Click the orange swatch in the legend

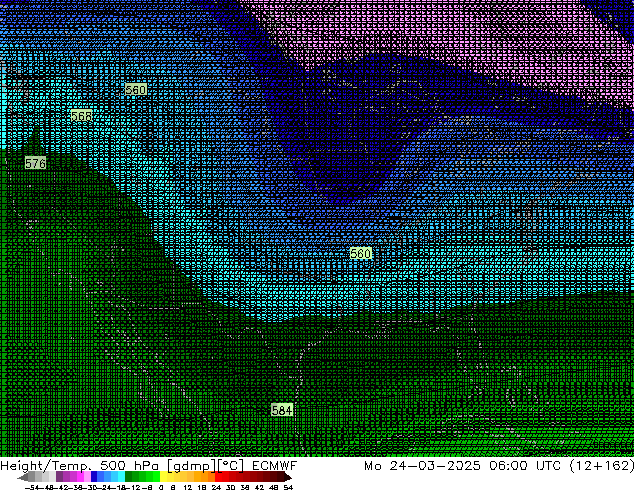tap(205, 476)
